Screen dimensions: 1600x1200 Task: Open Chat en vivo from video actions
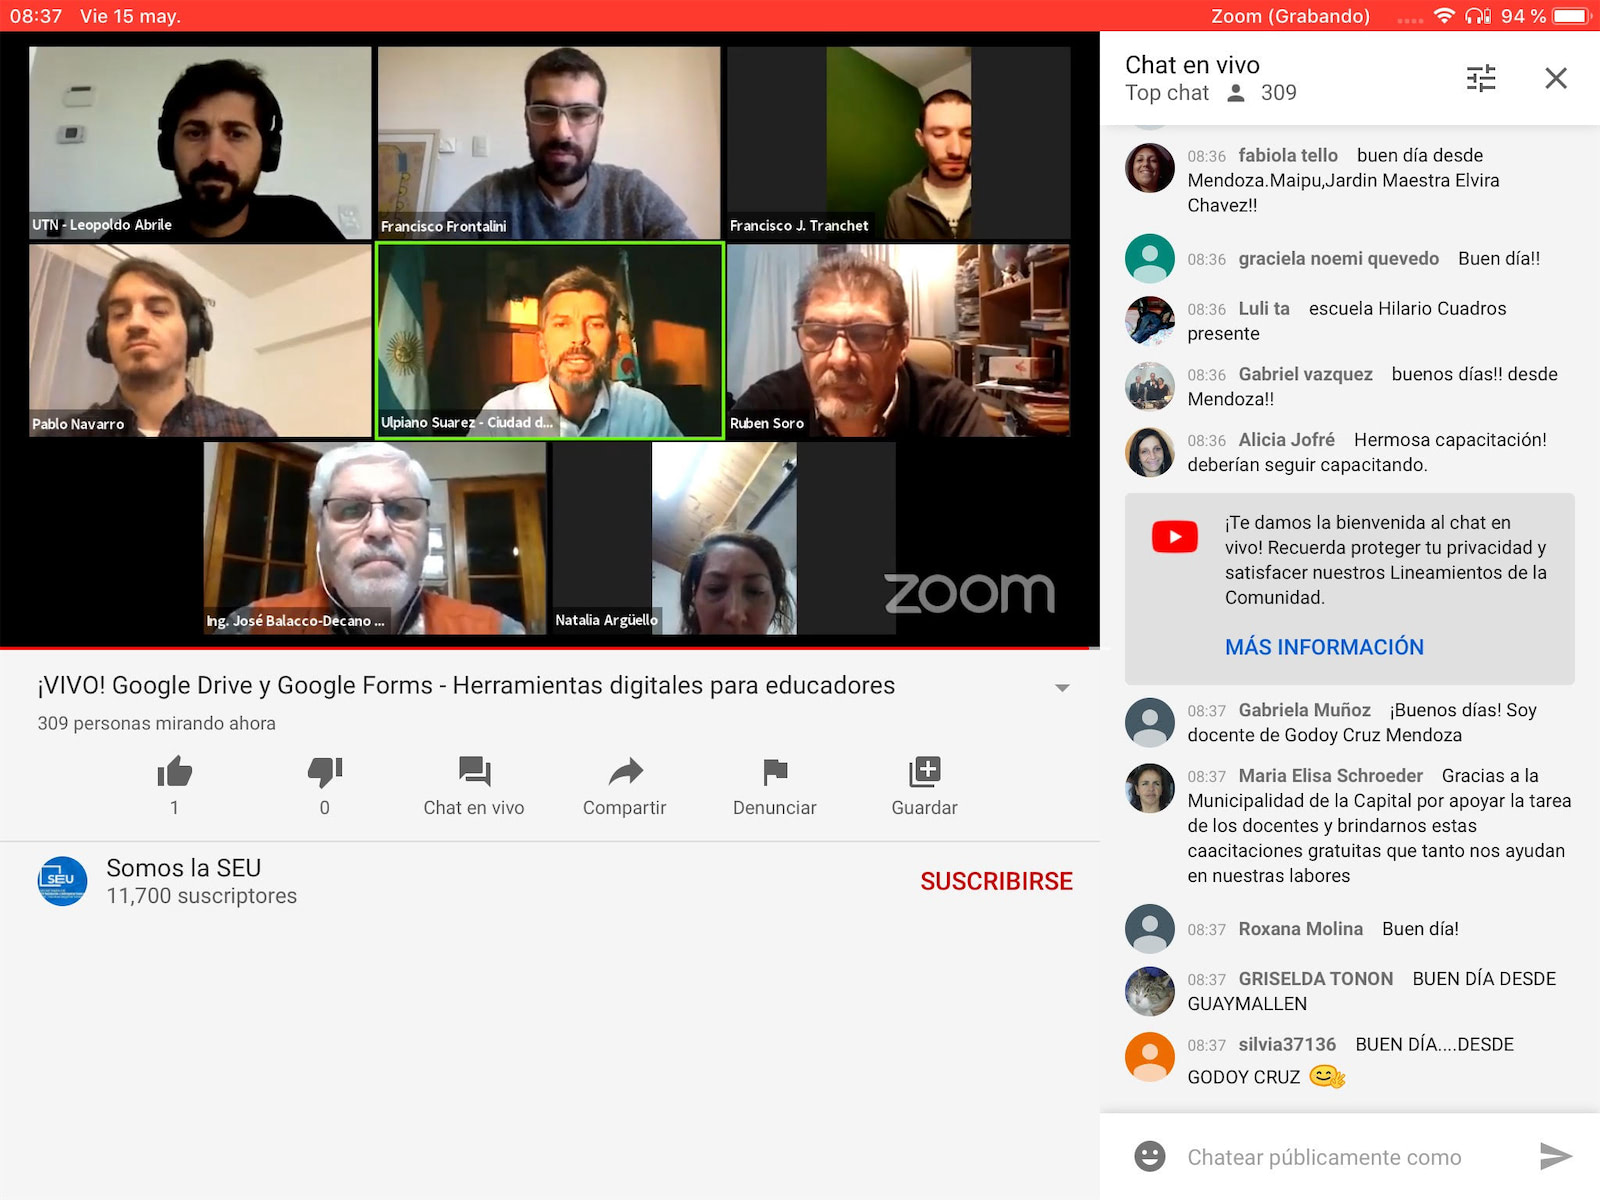[473, 786]
